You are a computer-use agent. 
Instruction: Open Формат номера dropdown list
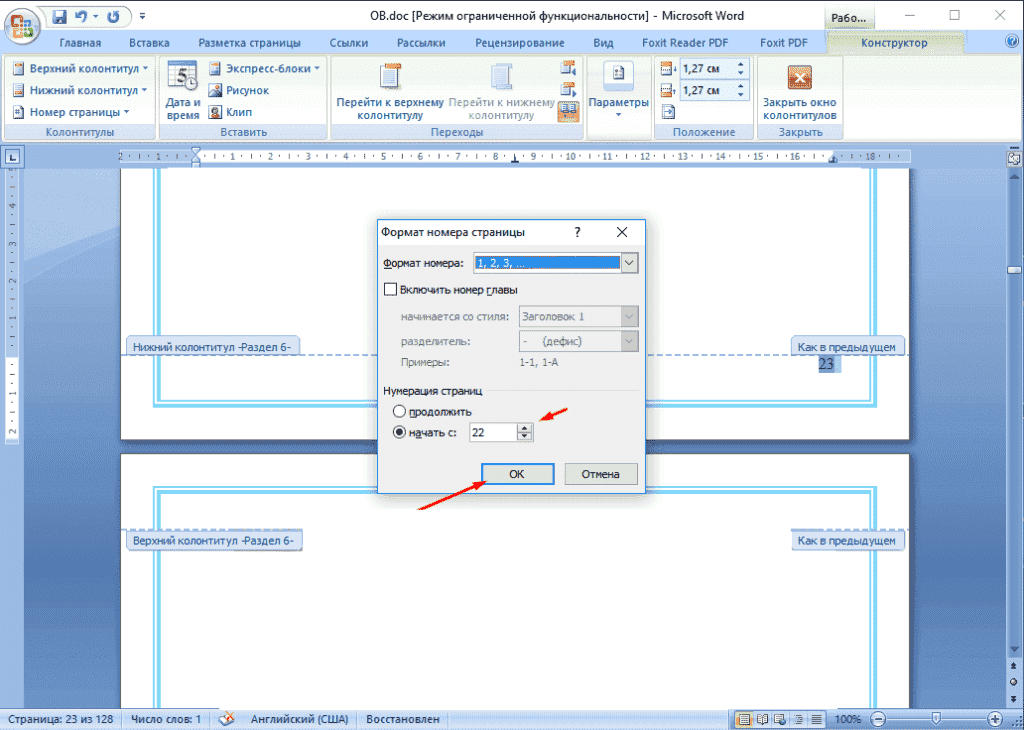(x=628, y=262)
